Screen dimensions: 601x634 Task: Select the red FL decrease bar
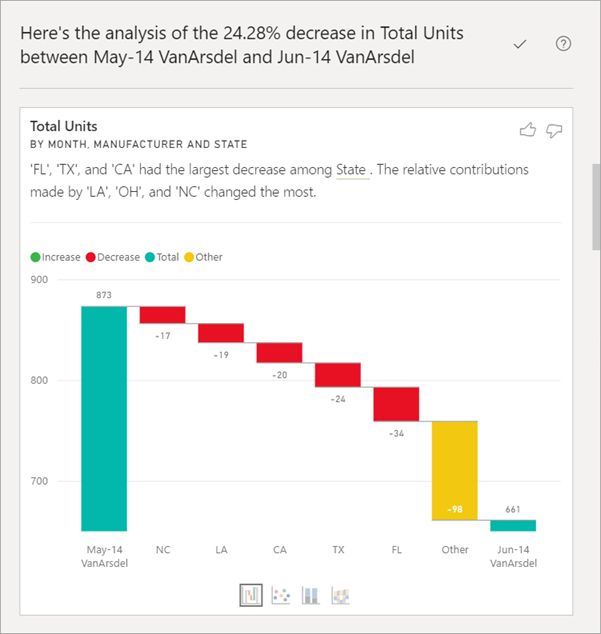[x=396, y=404]
